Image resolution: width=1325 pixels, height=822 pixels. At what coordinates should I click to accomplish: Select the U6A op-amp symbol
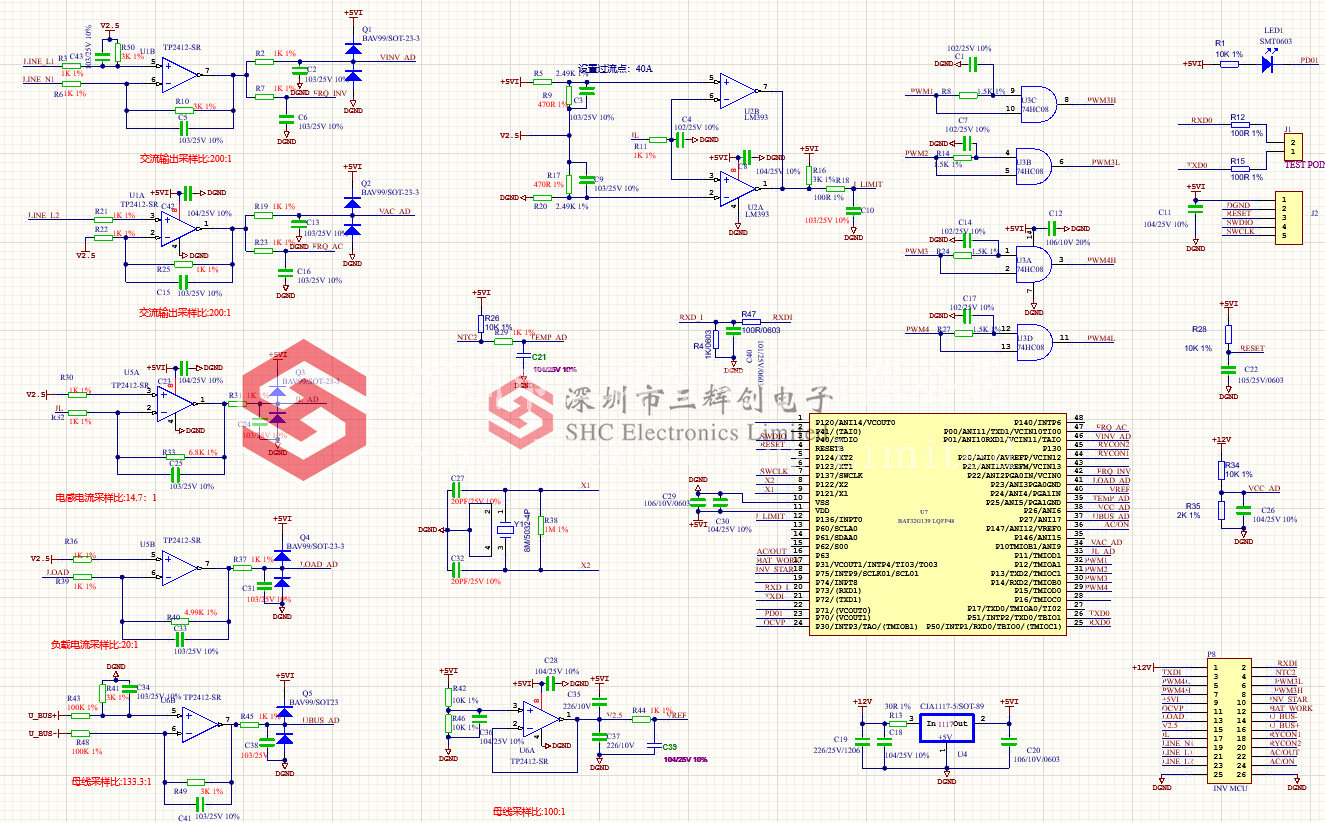tap(542, 718)
